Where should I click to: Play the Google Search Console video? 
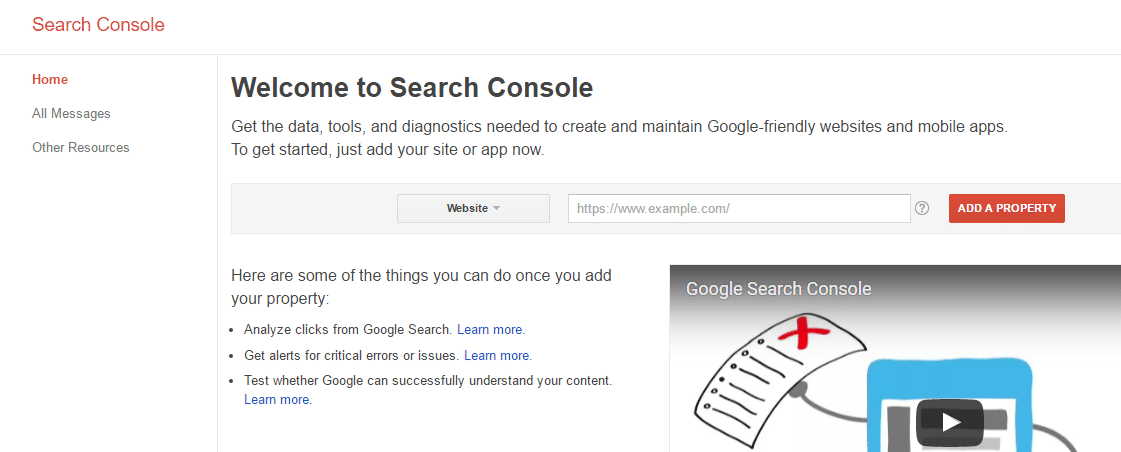tap(950, 422)
